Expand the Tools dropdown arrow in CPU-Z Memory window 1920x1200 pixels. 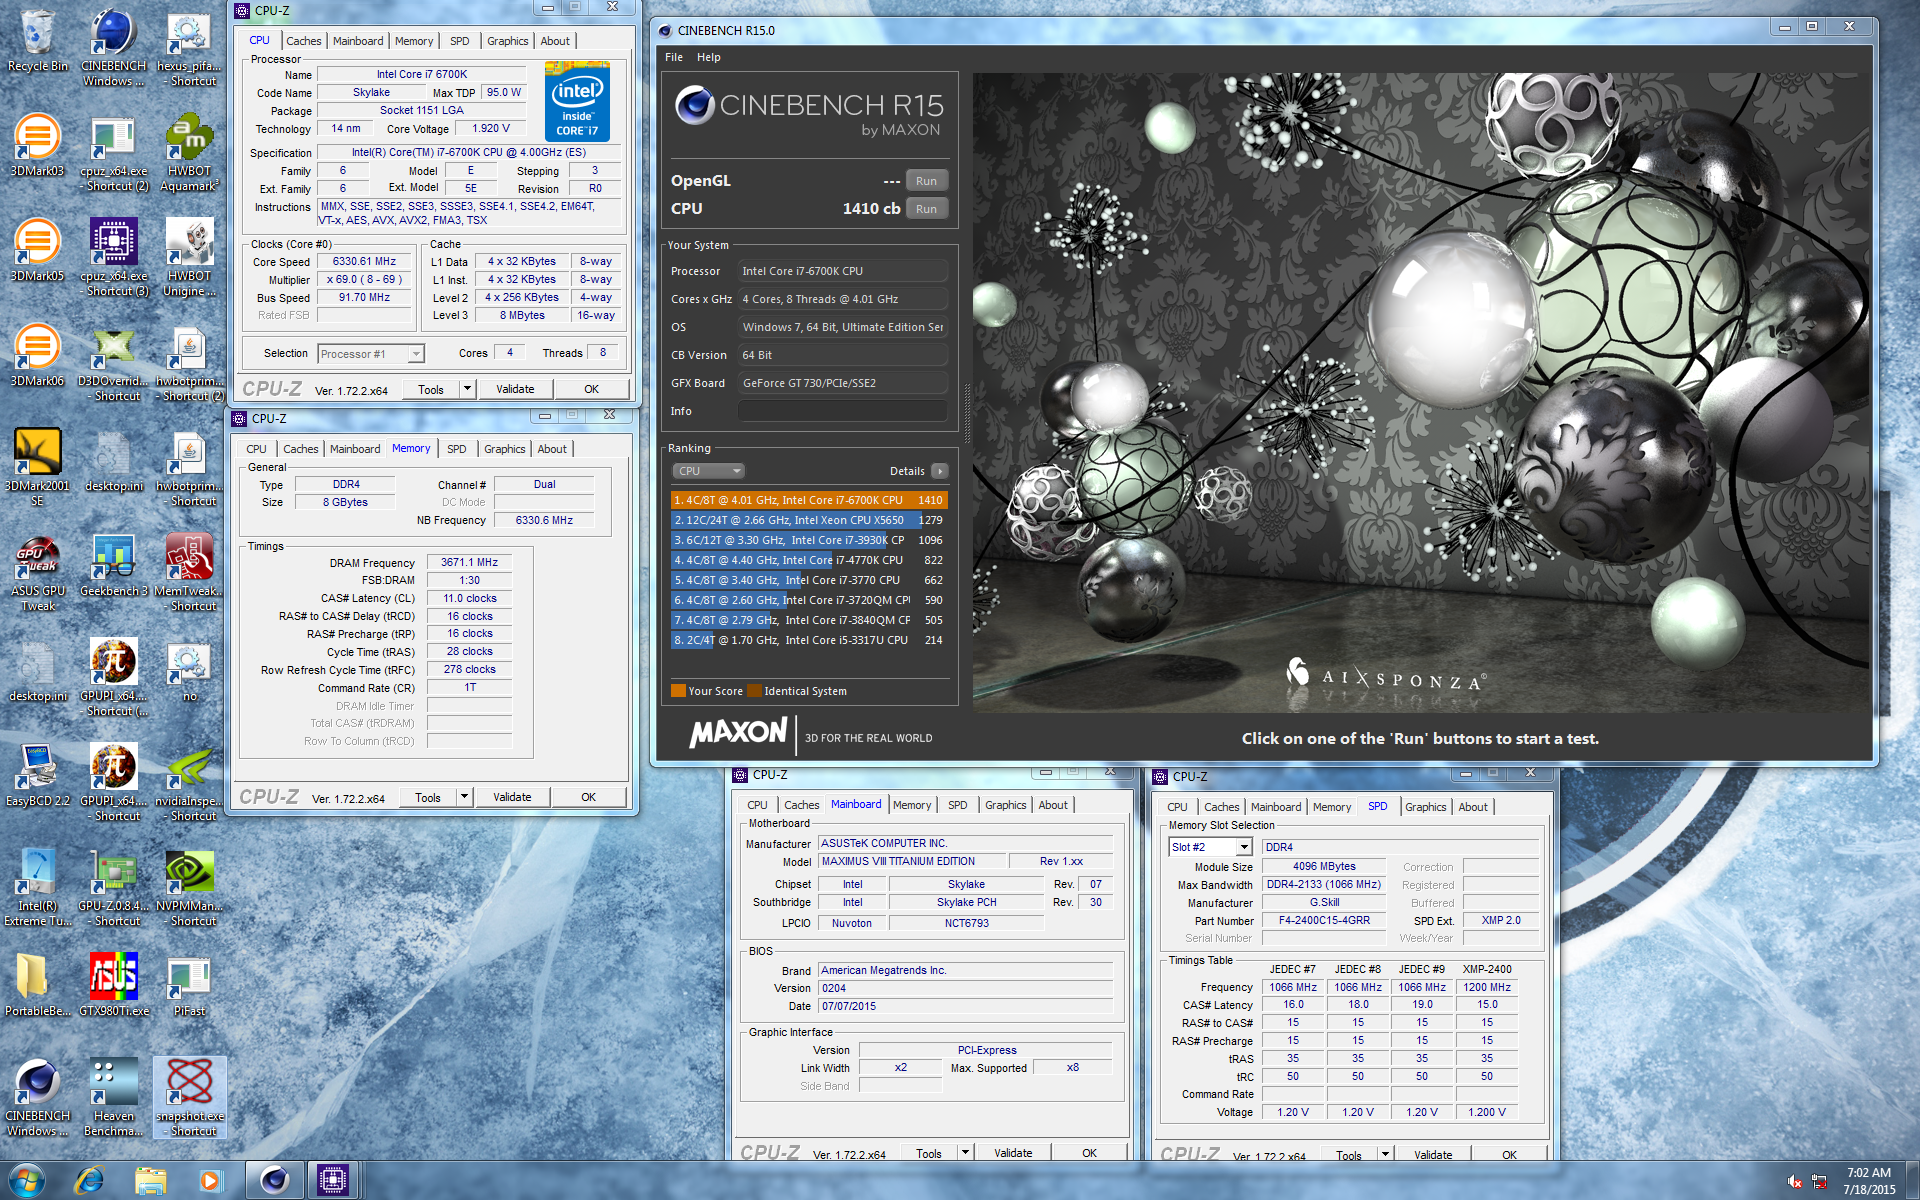464,797
